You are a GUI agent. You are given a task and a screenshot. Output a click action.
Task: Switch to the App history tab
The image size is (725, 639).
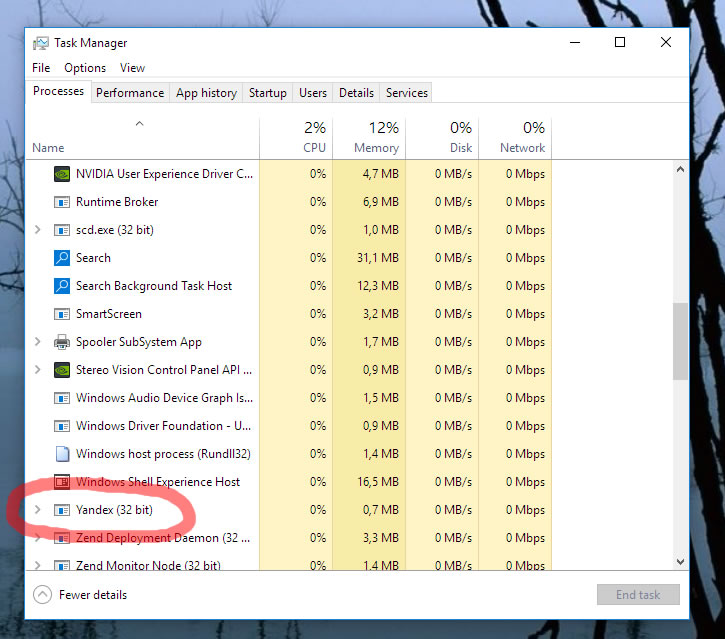coord(206,93)
